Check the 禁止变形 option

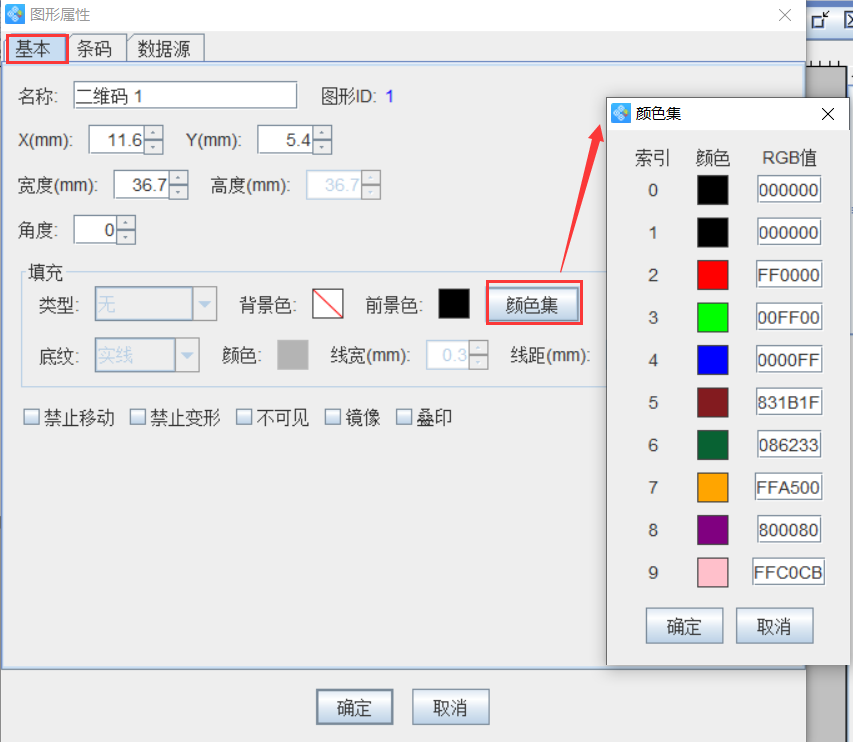click(137, 417)
